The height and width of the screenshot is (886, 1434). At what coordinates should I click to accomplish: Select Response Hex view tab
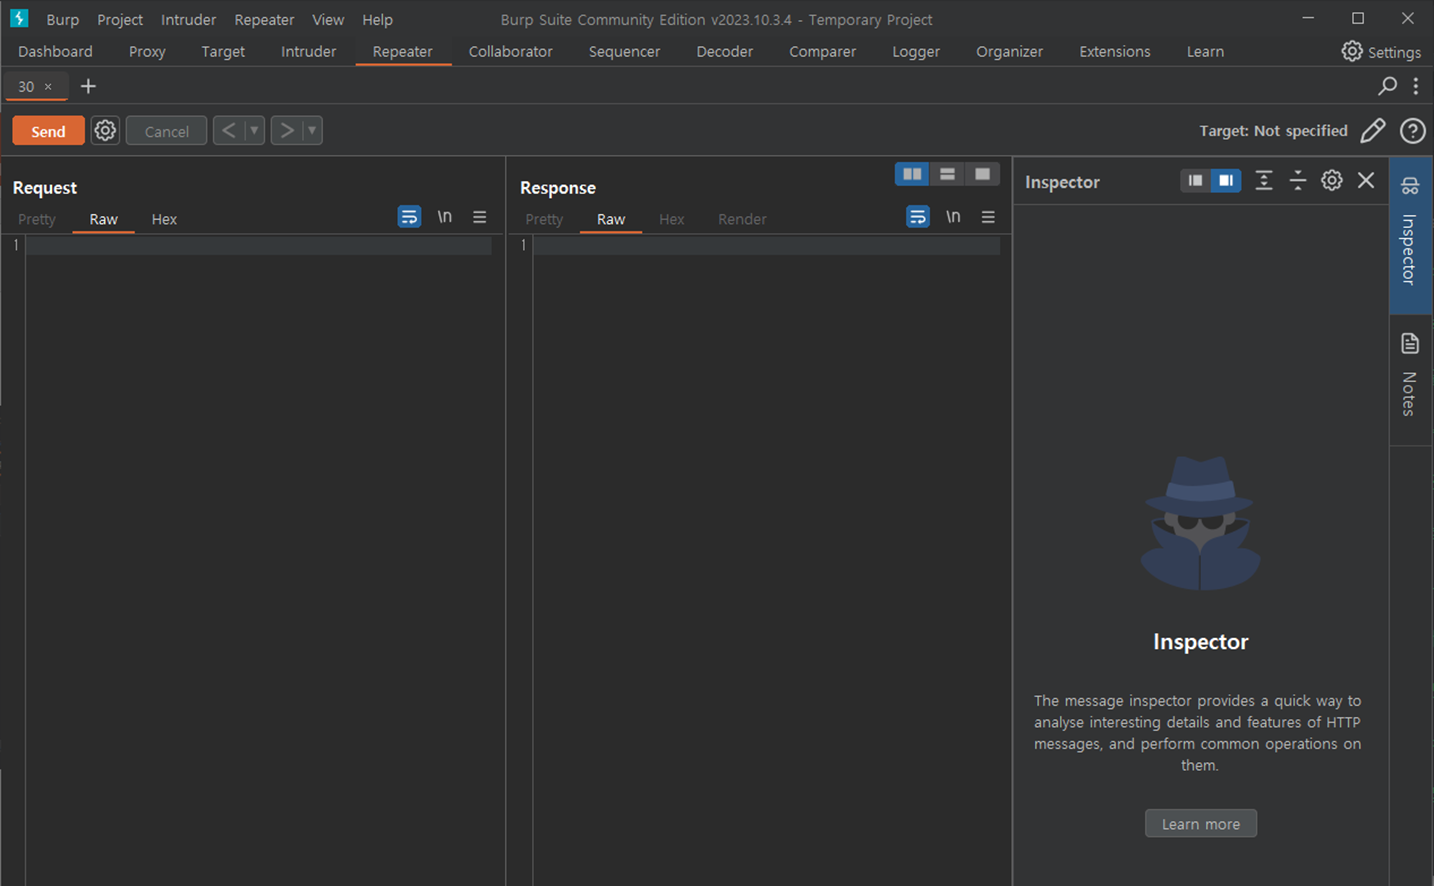[x=672, y=219]
